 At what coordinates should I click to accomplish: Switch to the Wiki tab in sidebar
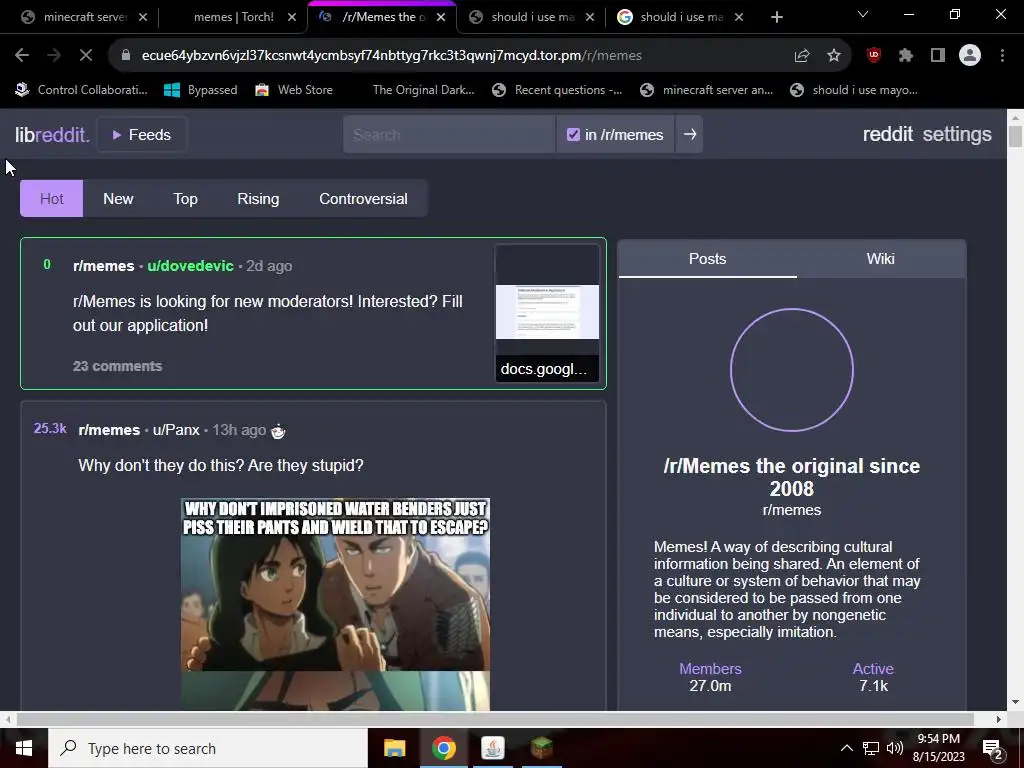click(880, 259)
